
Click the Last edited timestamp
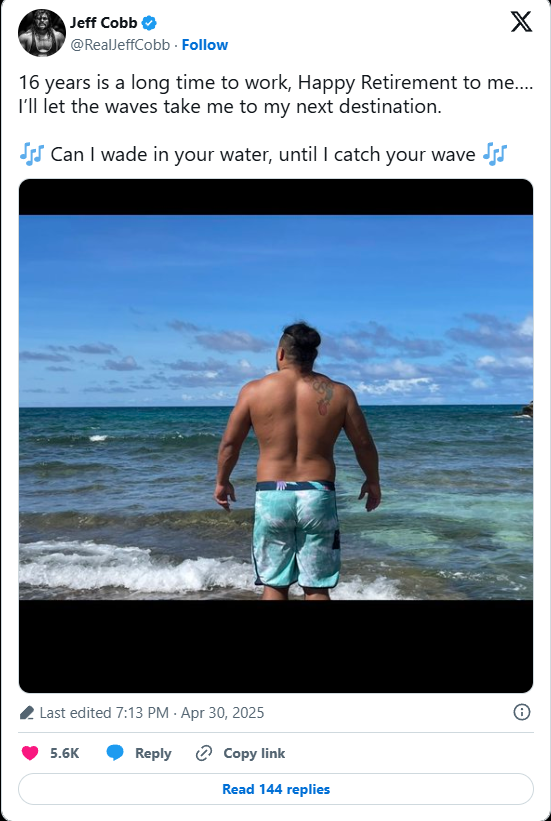pyautogui.click(x=151, y=713)
